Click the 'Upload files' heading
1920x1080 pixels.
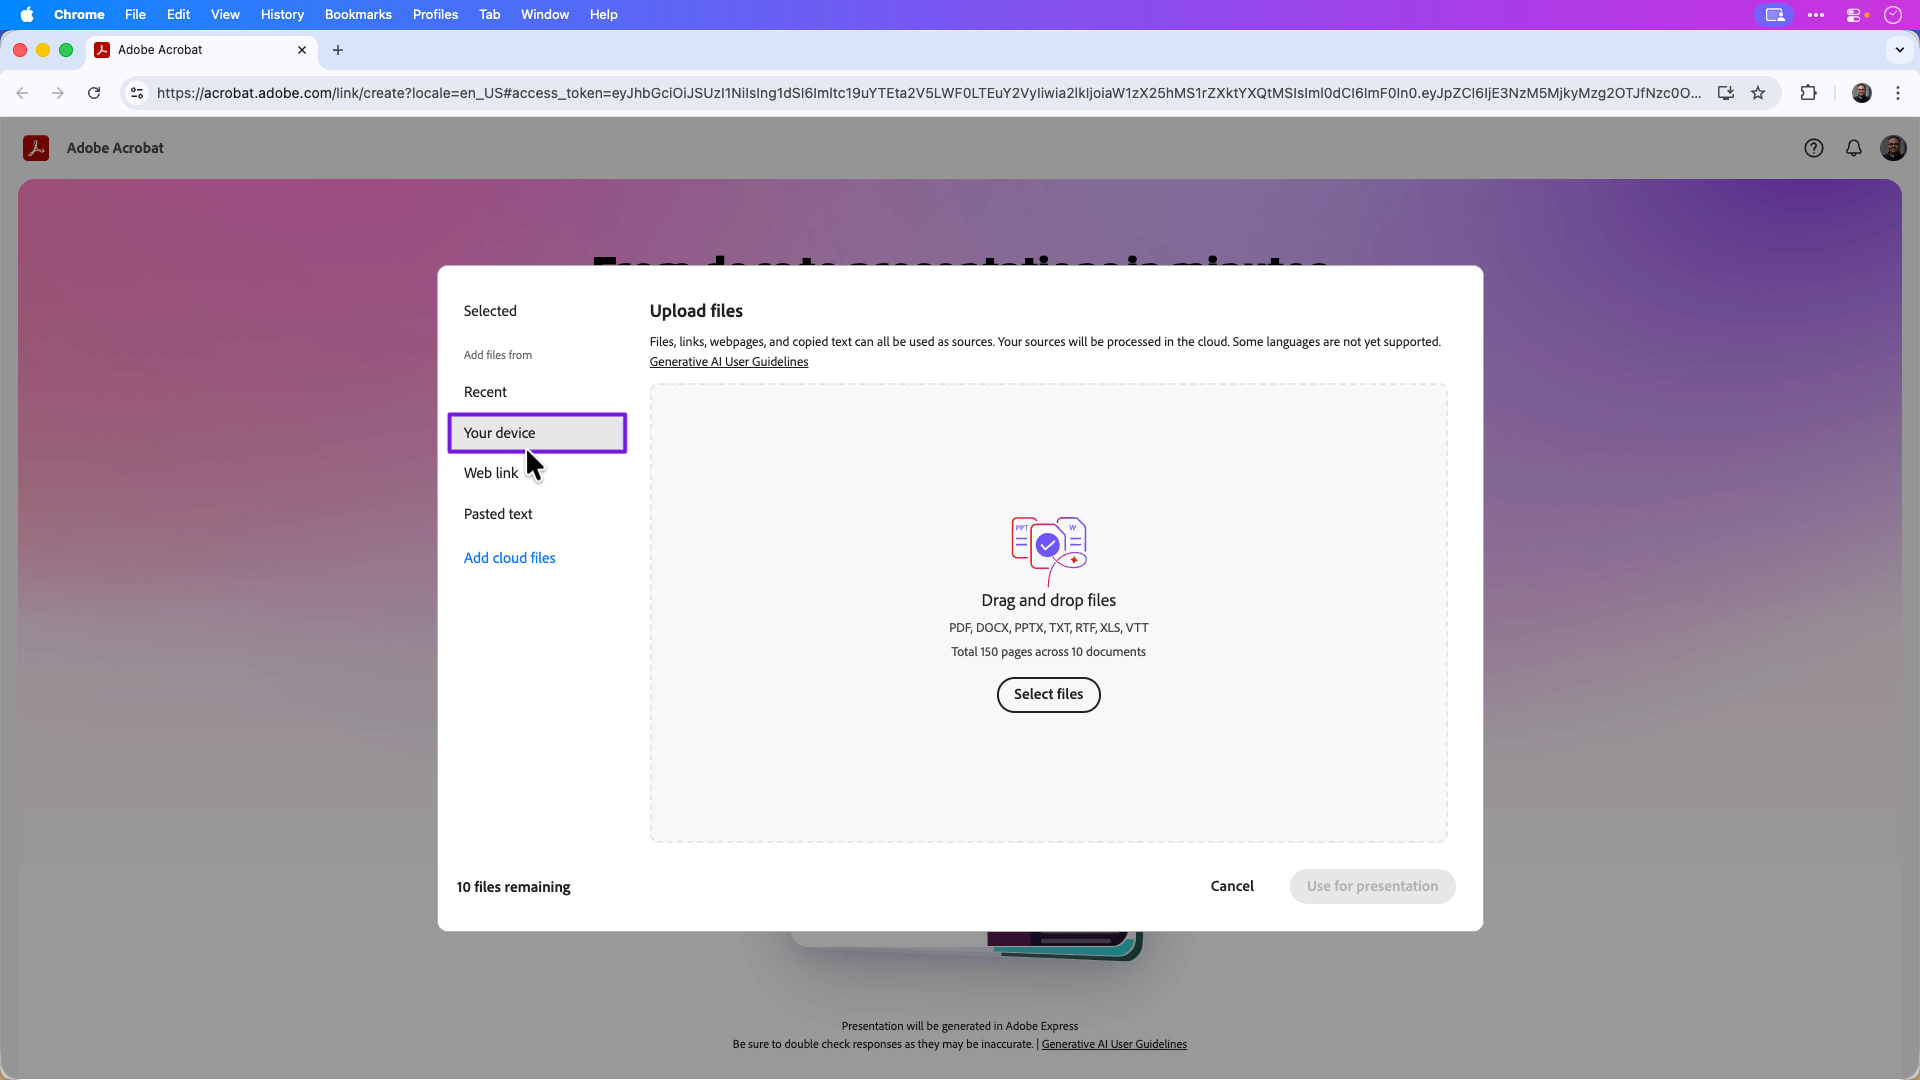coord(696,311)
